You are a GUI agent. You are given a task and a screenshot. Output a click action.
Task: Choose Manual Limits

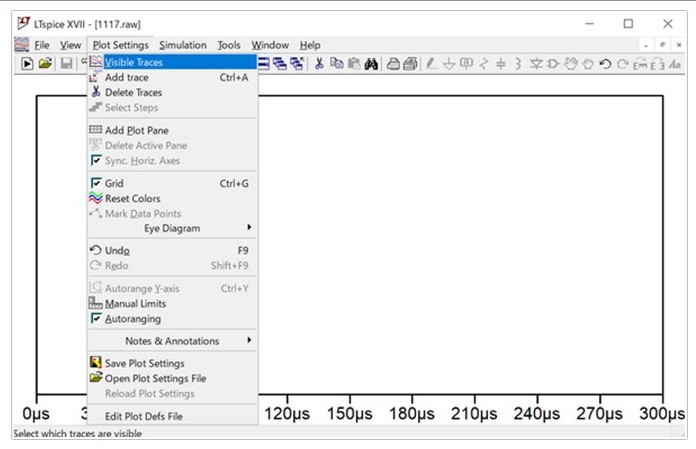[x=172, y=303]
